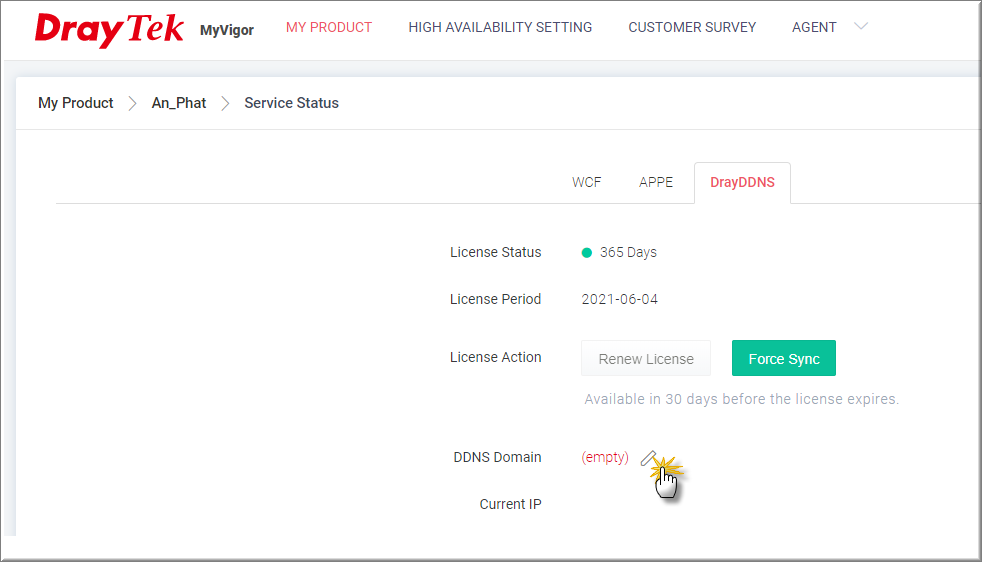This screenshot has height=562, width=982.
Task: Click the pencil edit icon beside DDNS Domain
Action: pos(648,458)
